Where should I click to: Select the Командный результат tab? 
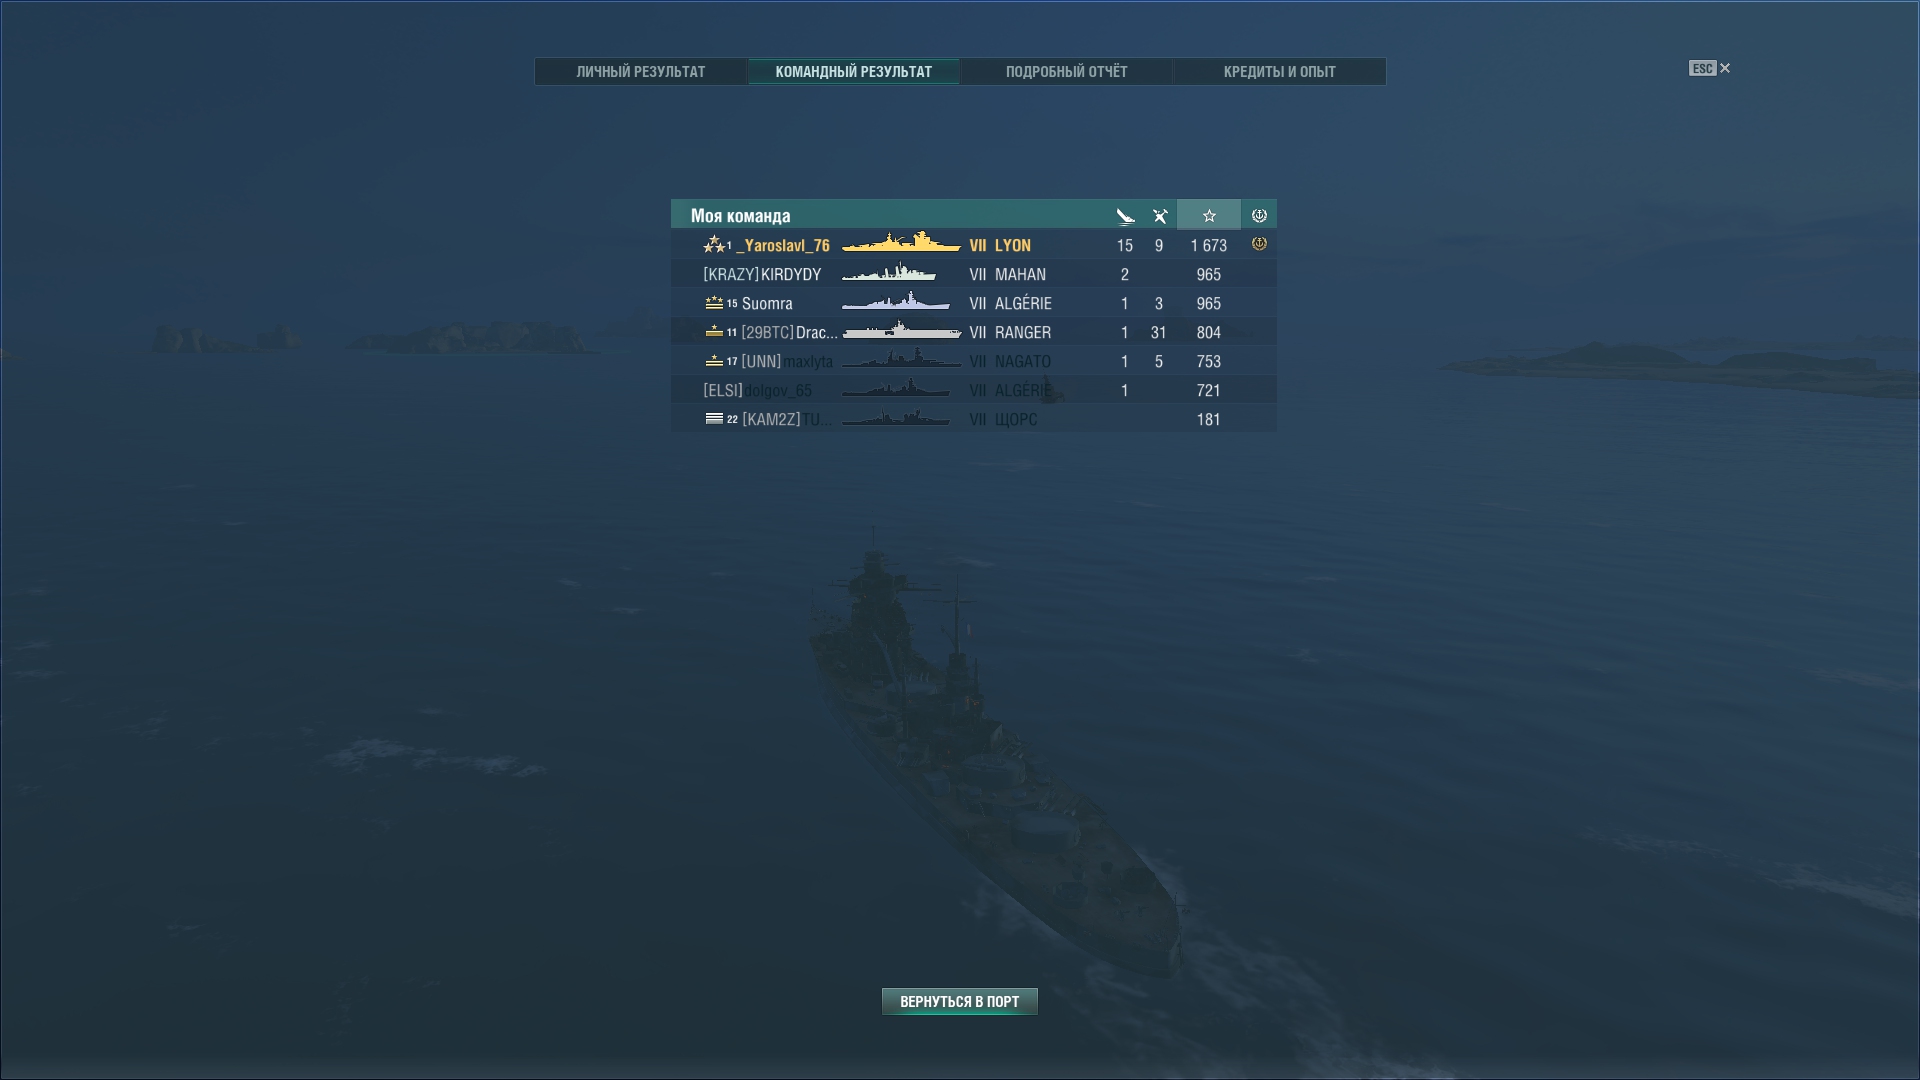(853, 72)
